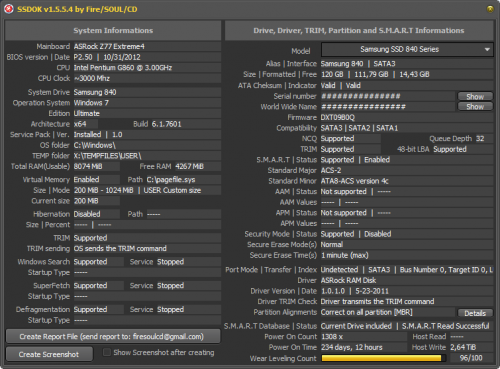
Task: Click the yellow round button at title bar right
Action: pos(490,9)
